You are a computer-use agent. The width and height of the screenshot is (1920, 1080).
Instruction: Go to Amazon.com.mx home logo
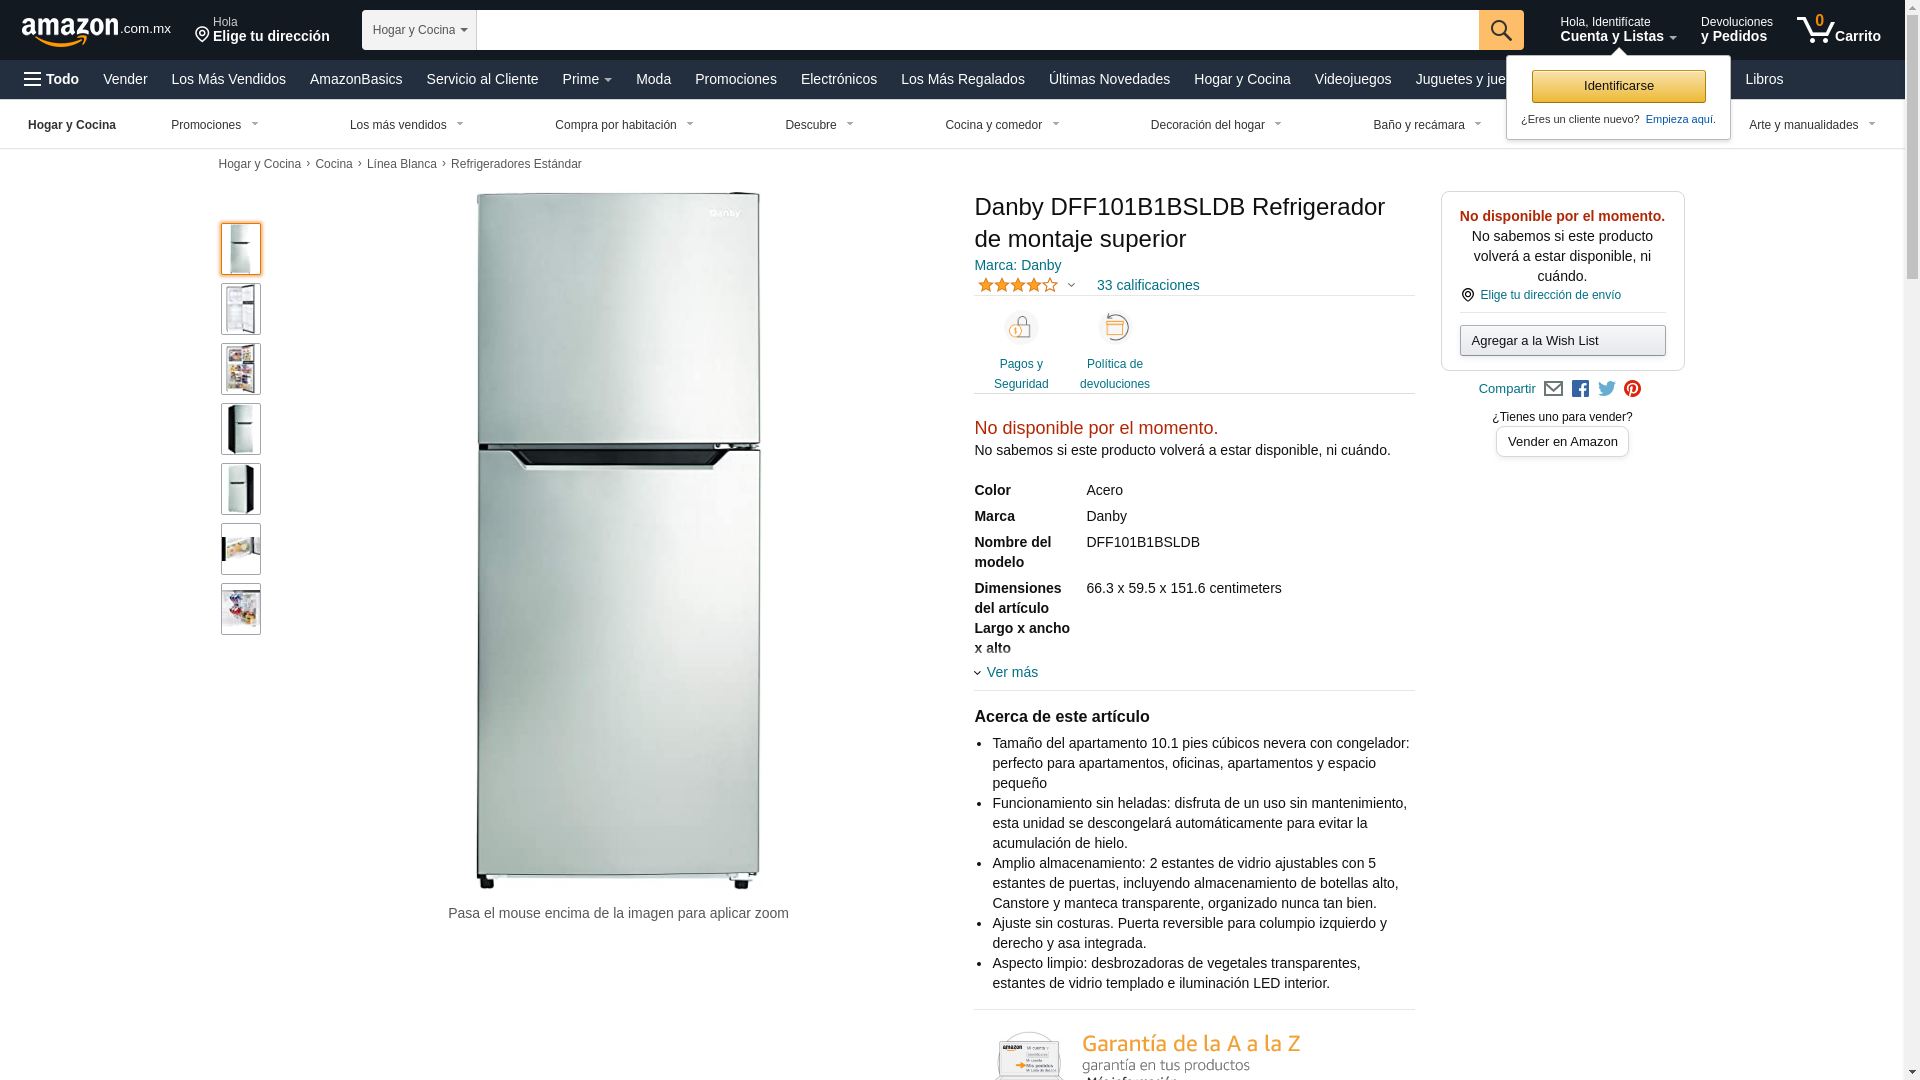[96, 31]
